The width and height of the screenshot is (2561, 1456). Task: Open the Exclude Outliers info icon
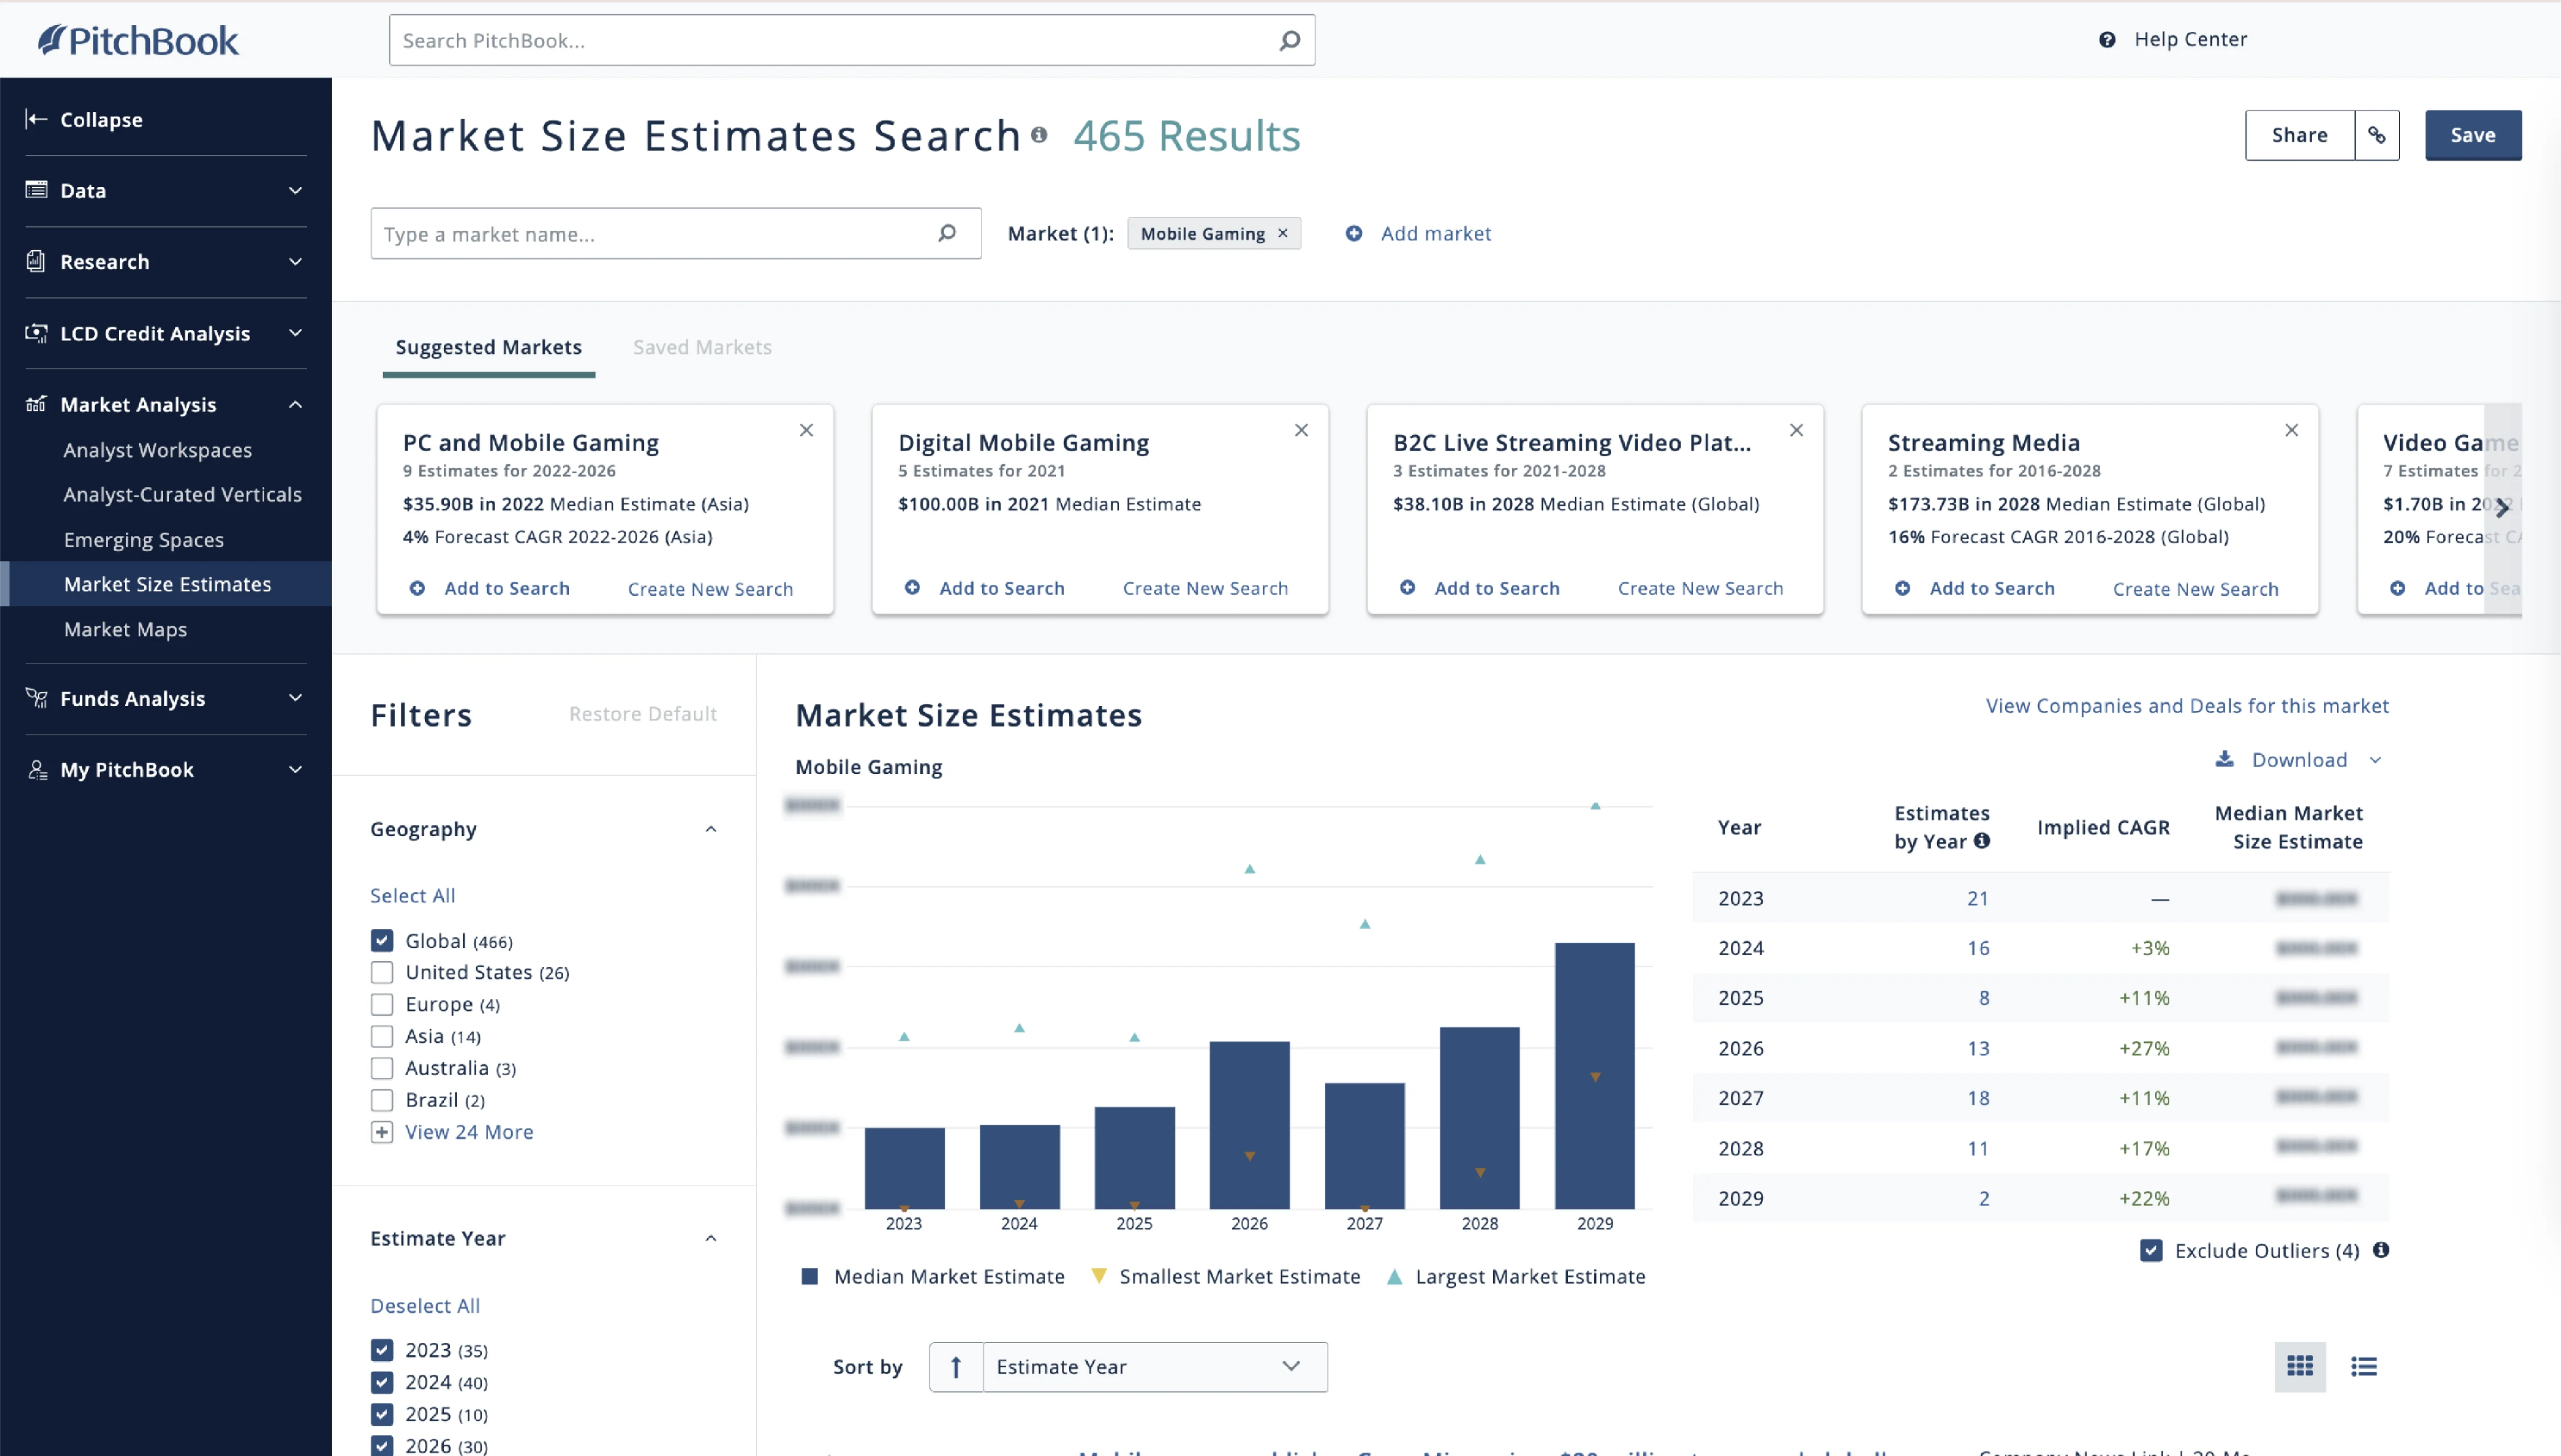click(2381, 1250)
